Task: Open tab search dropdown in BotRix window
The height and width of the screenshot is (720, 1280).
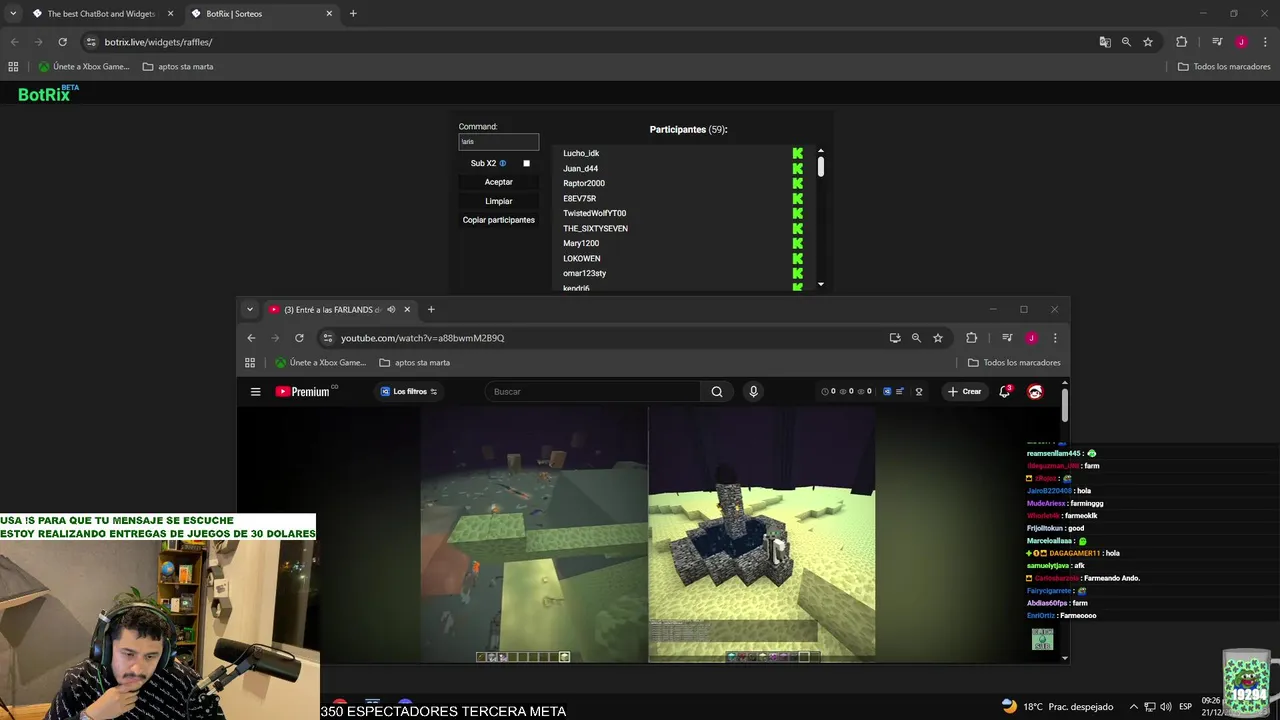Action: [13, 14]
